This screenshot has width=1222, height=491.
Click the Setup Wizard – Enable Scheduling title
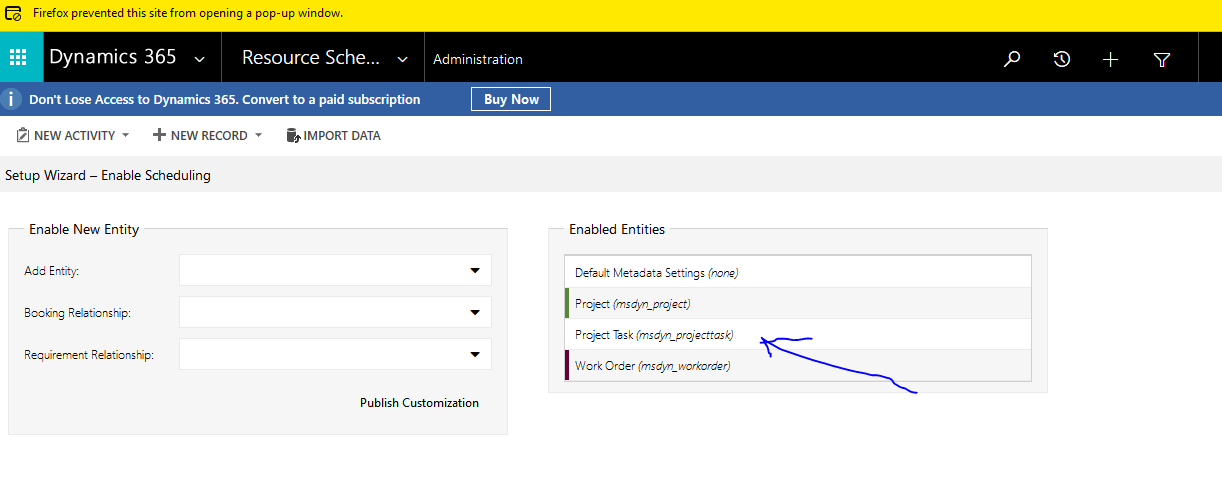[x=108, y=175]
